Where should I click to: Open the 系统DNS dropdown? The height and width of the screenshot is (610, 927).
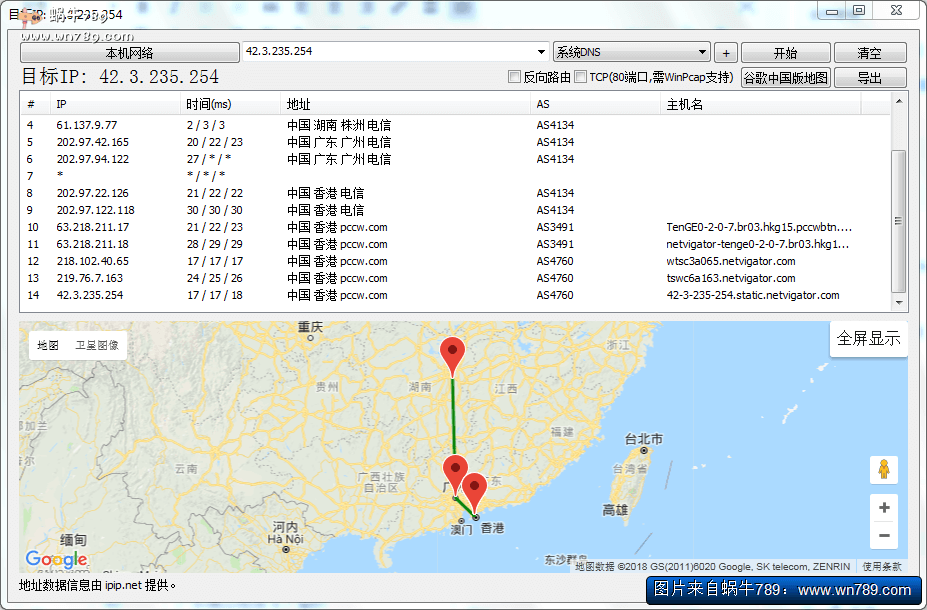[x=702, y=52]
